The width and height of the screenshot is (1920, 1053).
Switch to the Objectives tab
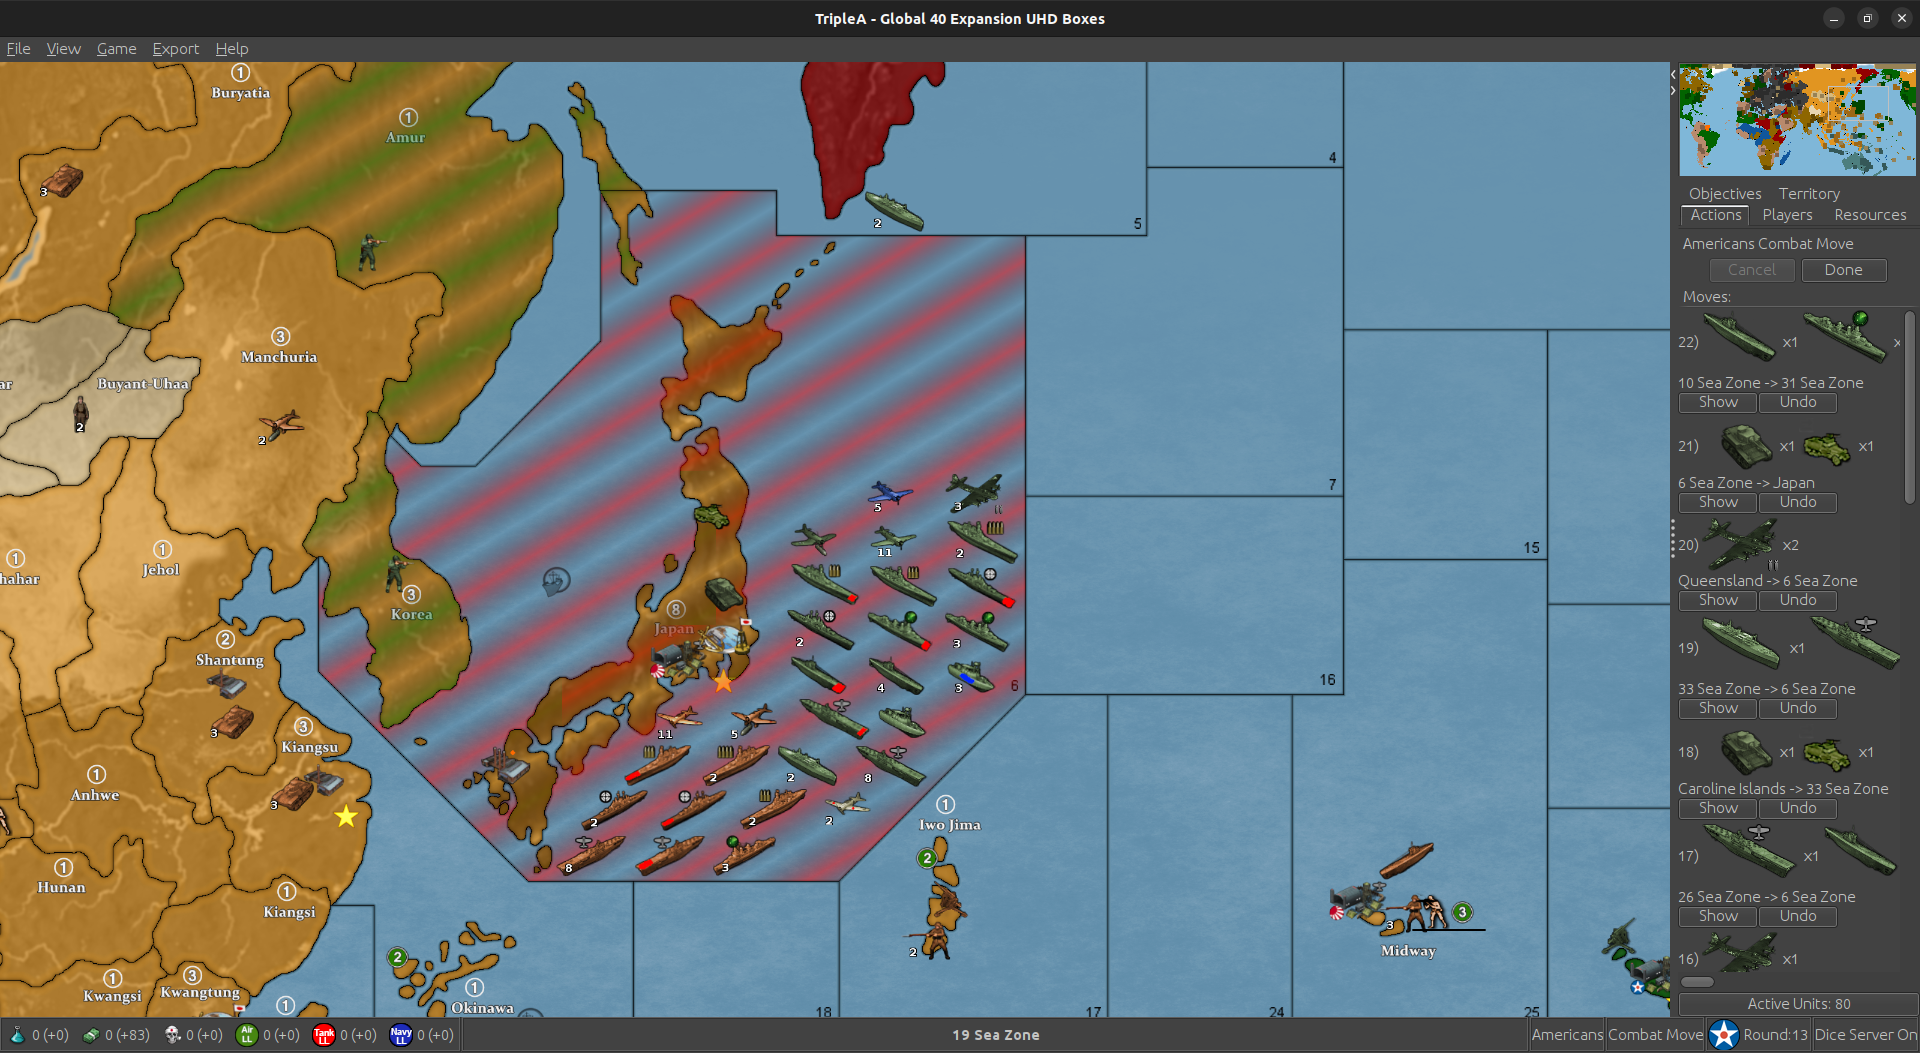tap(1725, 194)
